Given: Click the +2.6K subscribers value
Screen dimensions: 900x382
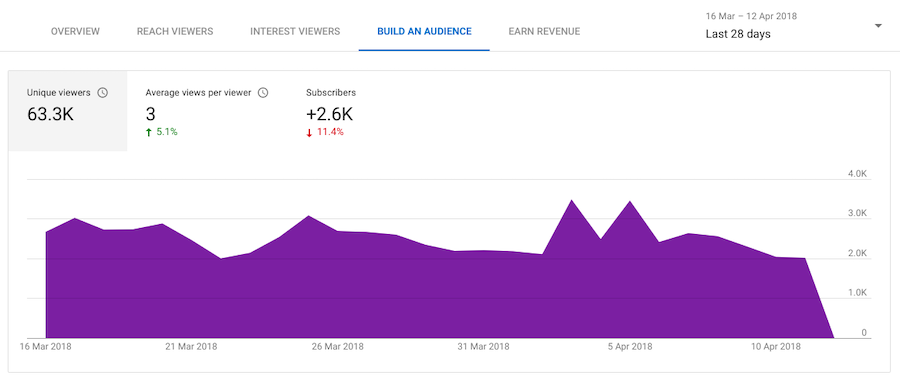Looking at the screenshot, I should pyautogui.click(x=329, y=114).
